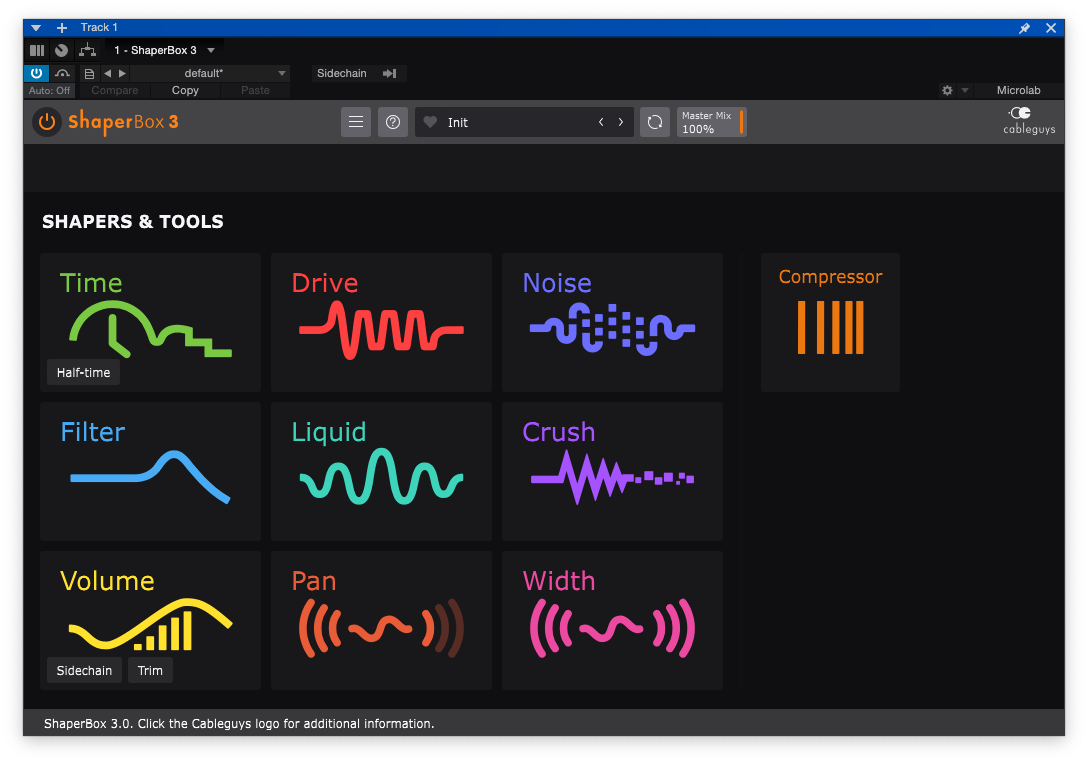This screenshot has width=1088, height=763.
Task: Open the plugin window triangle menu
Action: pos(36,28)
